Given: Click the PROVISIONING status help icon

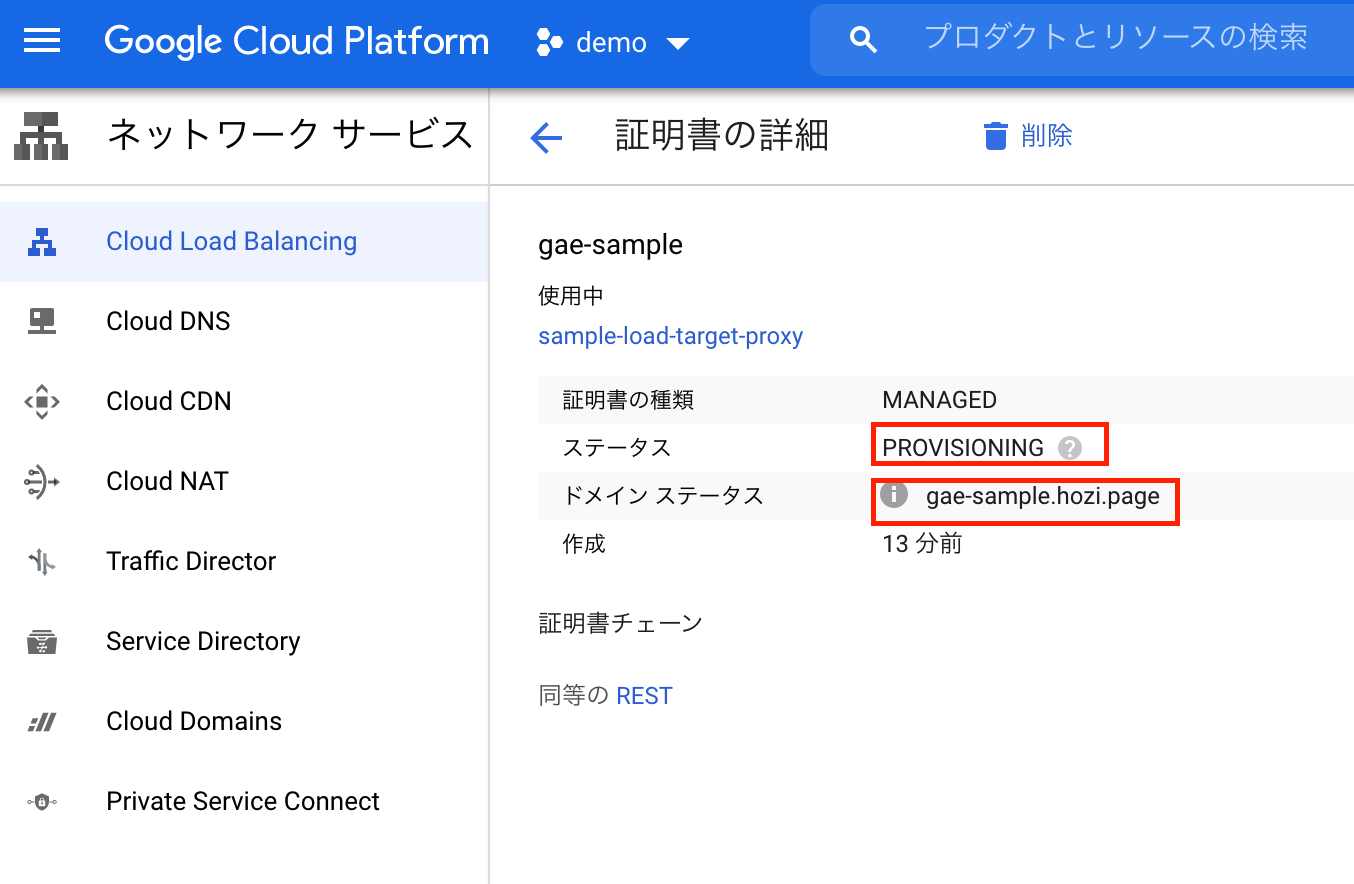Looking at the screenshot, I should (x=1070, y=447).
